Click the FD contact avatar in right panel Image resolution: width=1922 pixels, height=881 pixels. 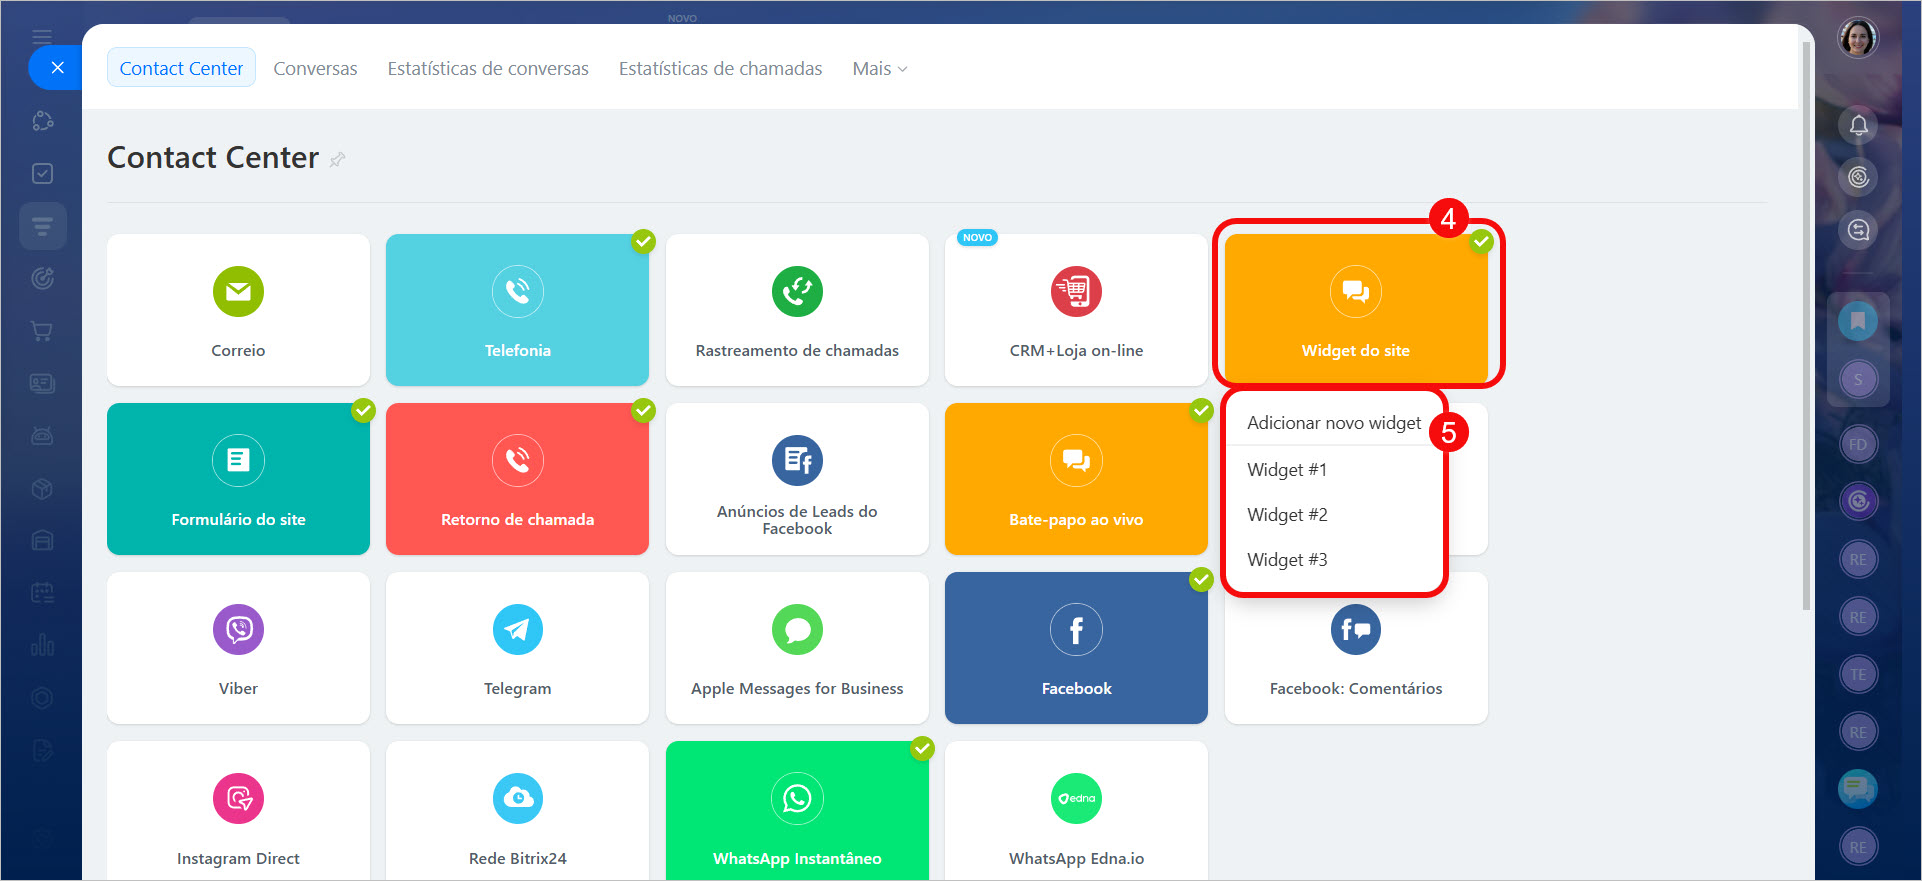coord(1858,444)
